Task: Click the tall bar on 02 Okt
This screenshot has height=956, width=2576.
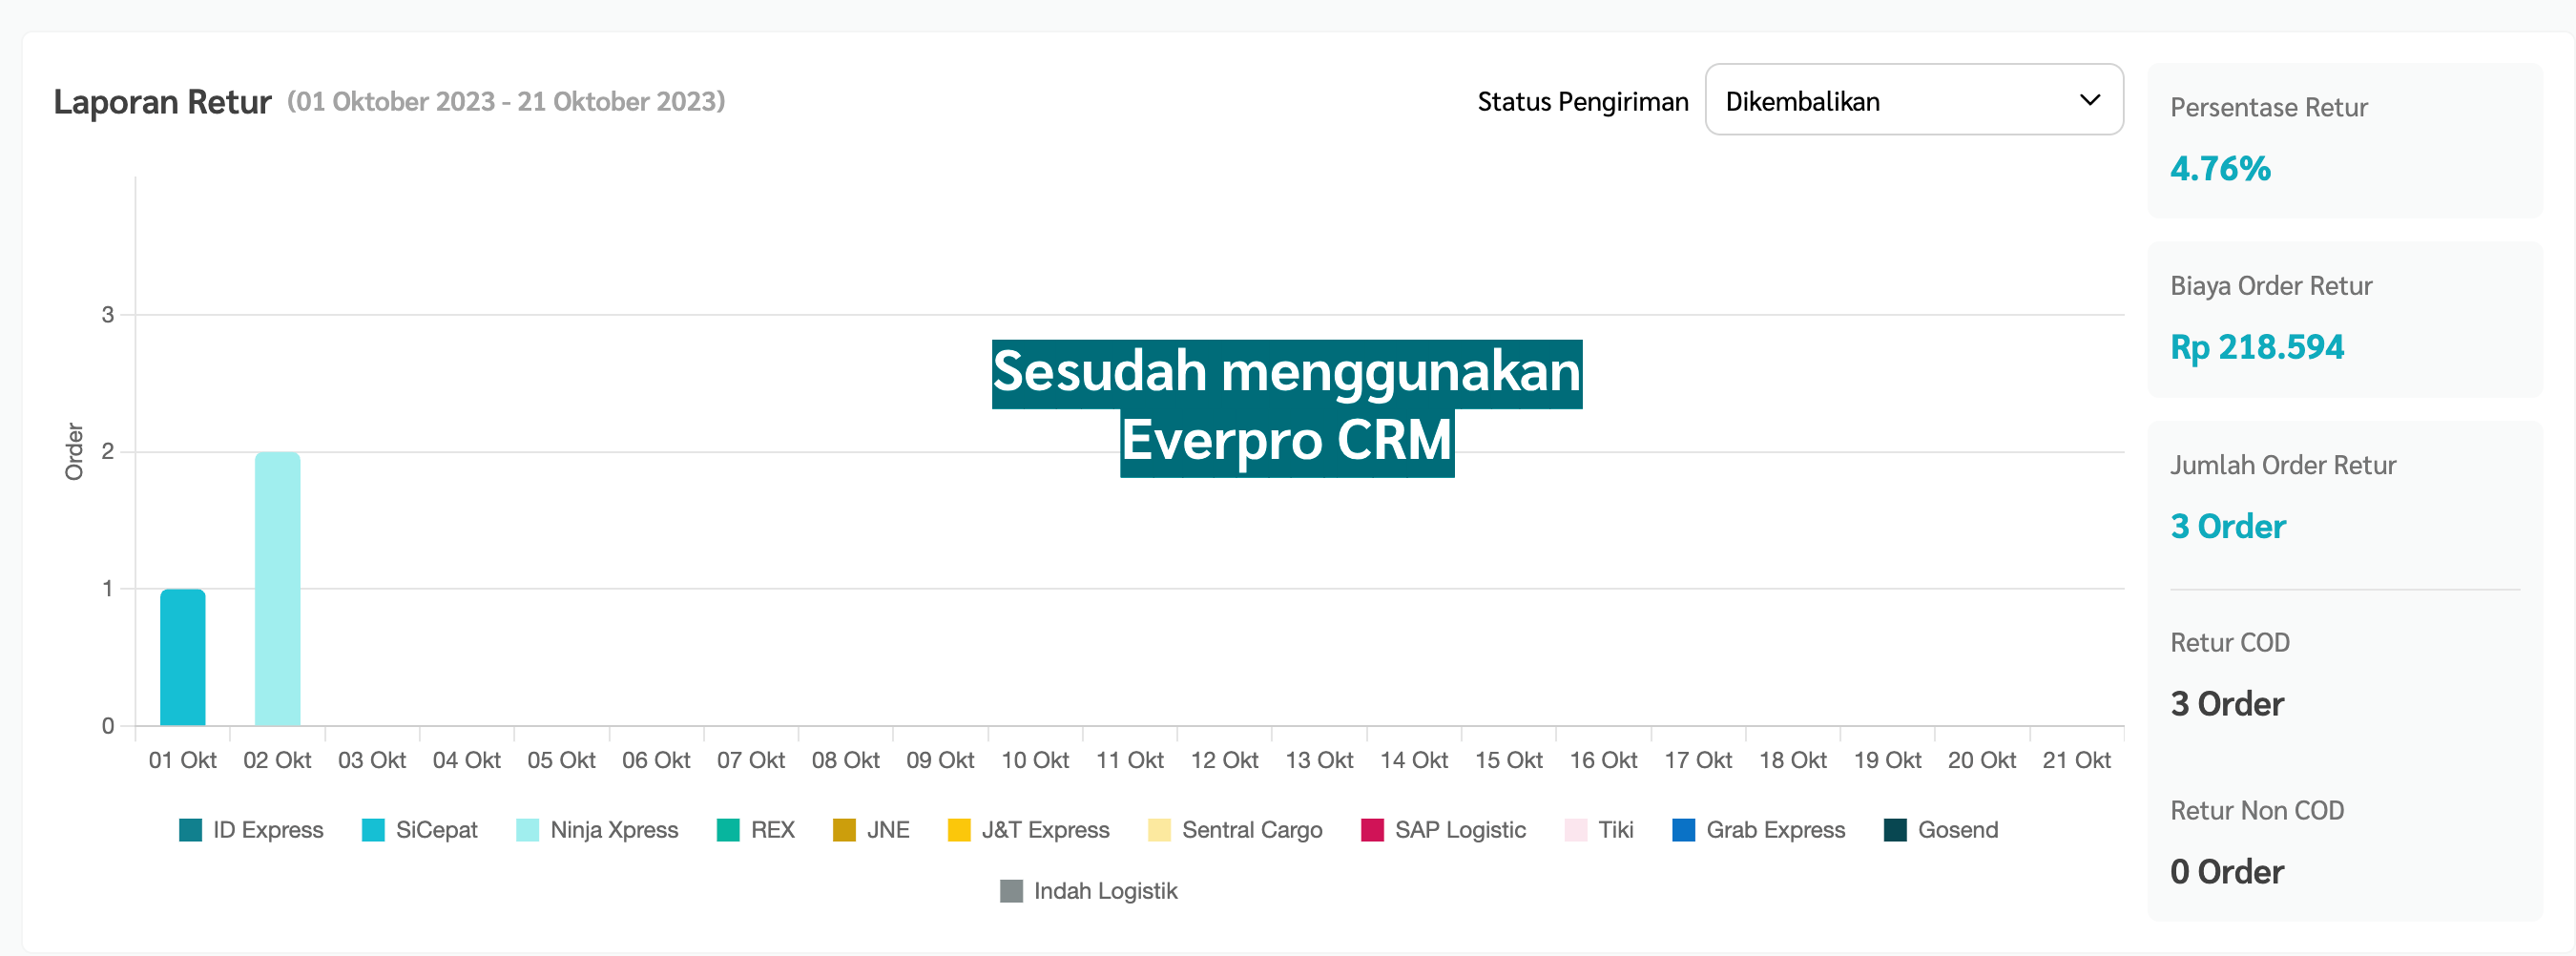Action: click(277, 590)
